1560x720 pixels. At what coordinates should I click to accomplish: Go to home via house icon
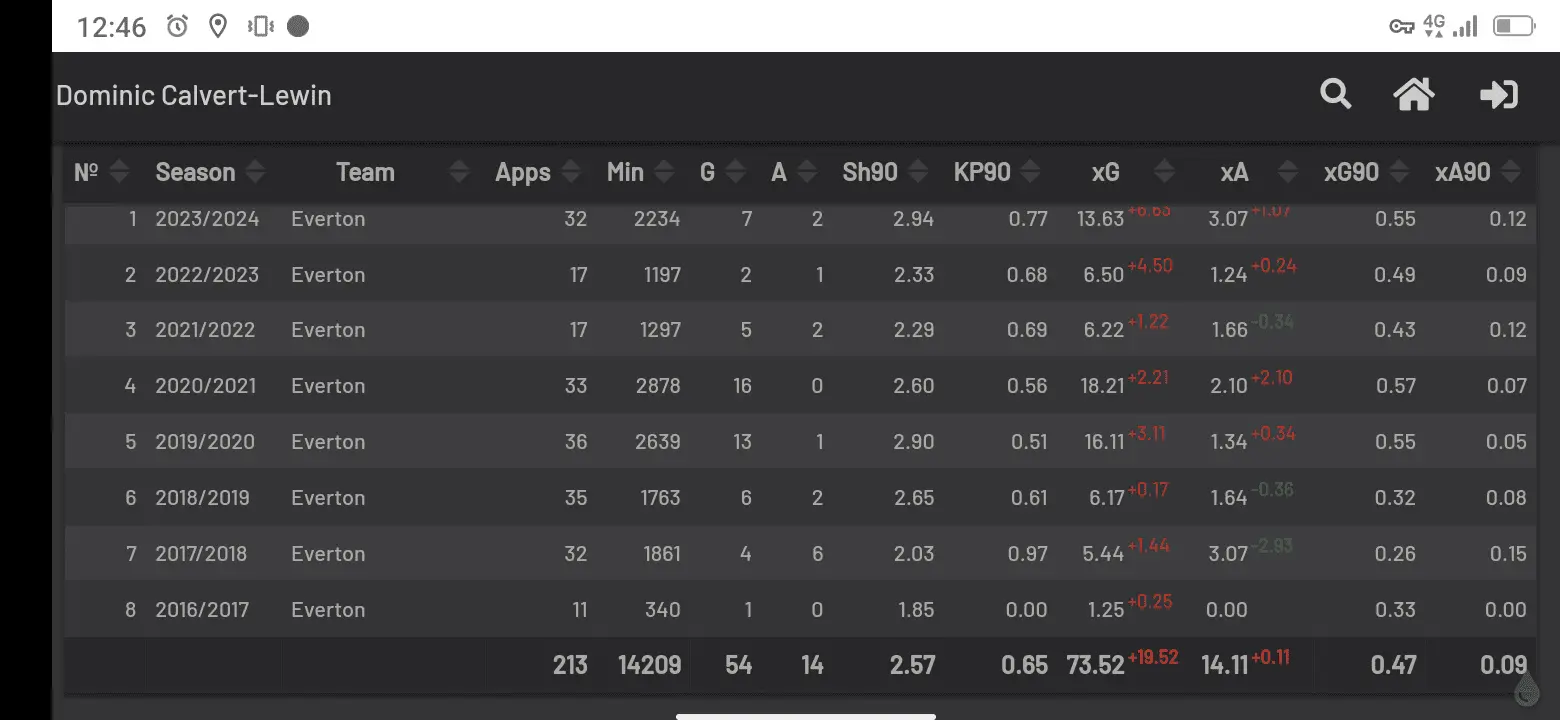pyautogui.click(x=1413, y=95)
